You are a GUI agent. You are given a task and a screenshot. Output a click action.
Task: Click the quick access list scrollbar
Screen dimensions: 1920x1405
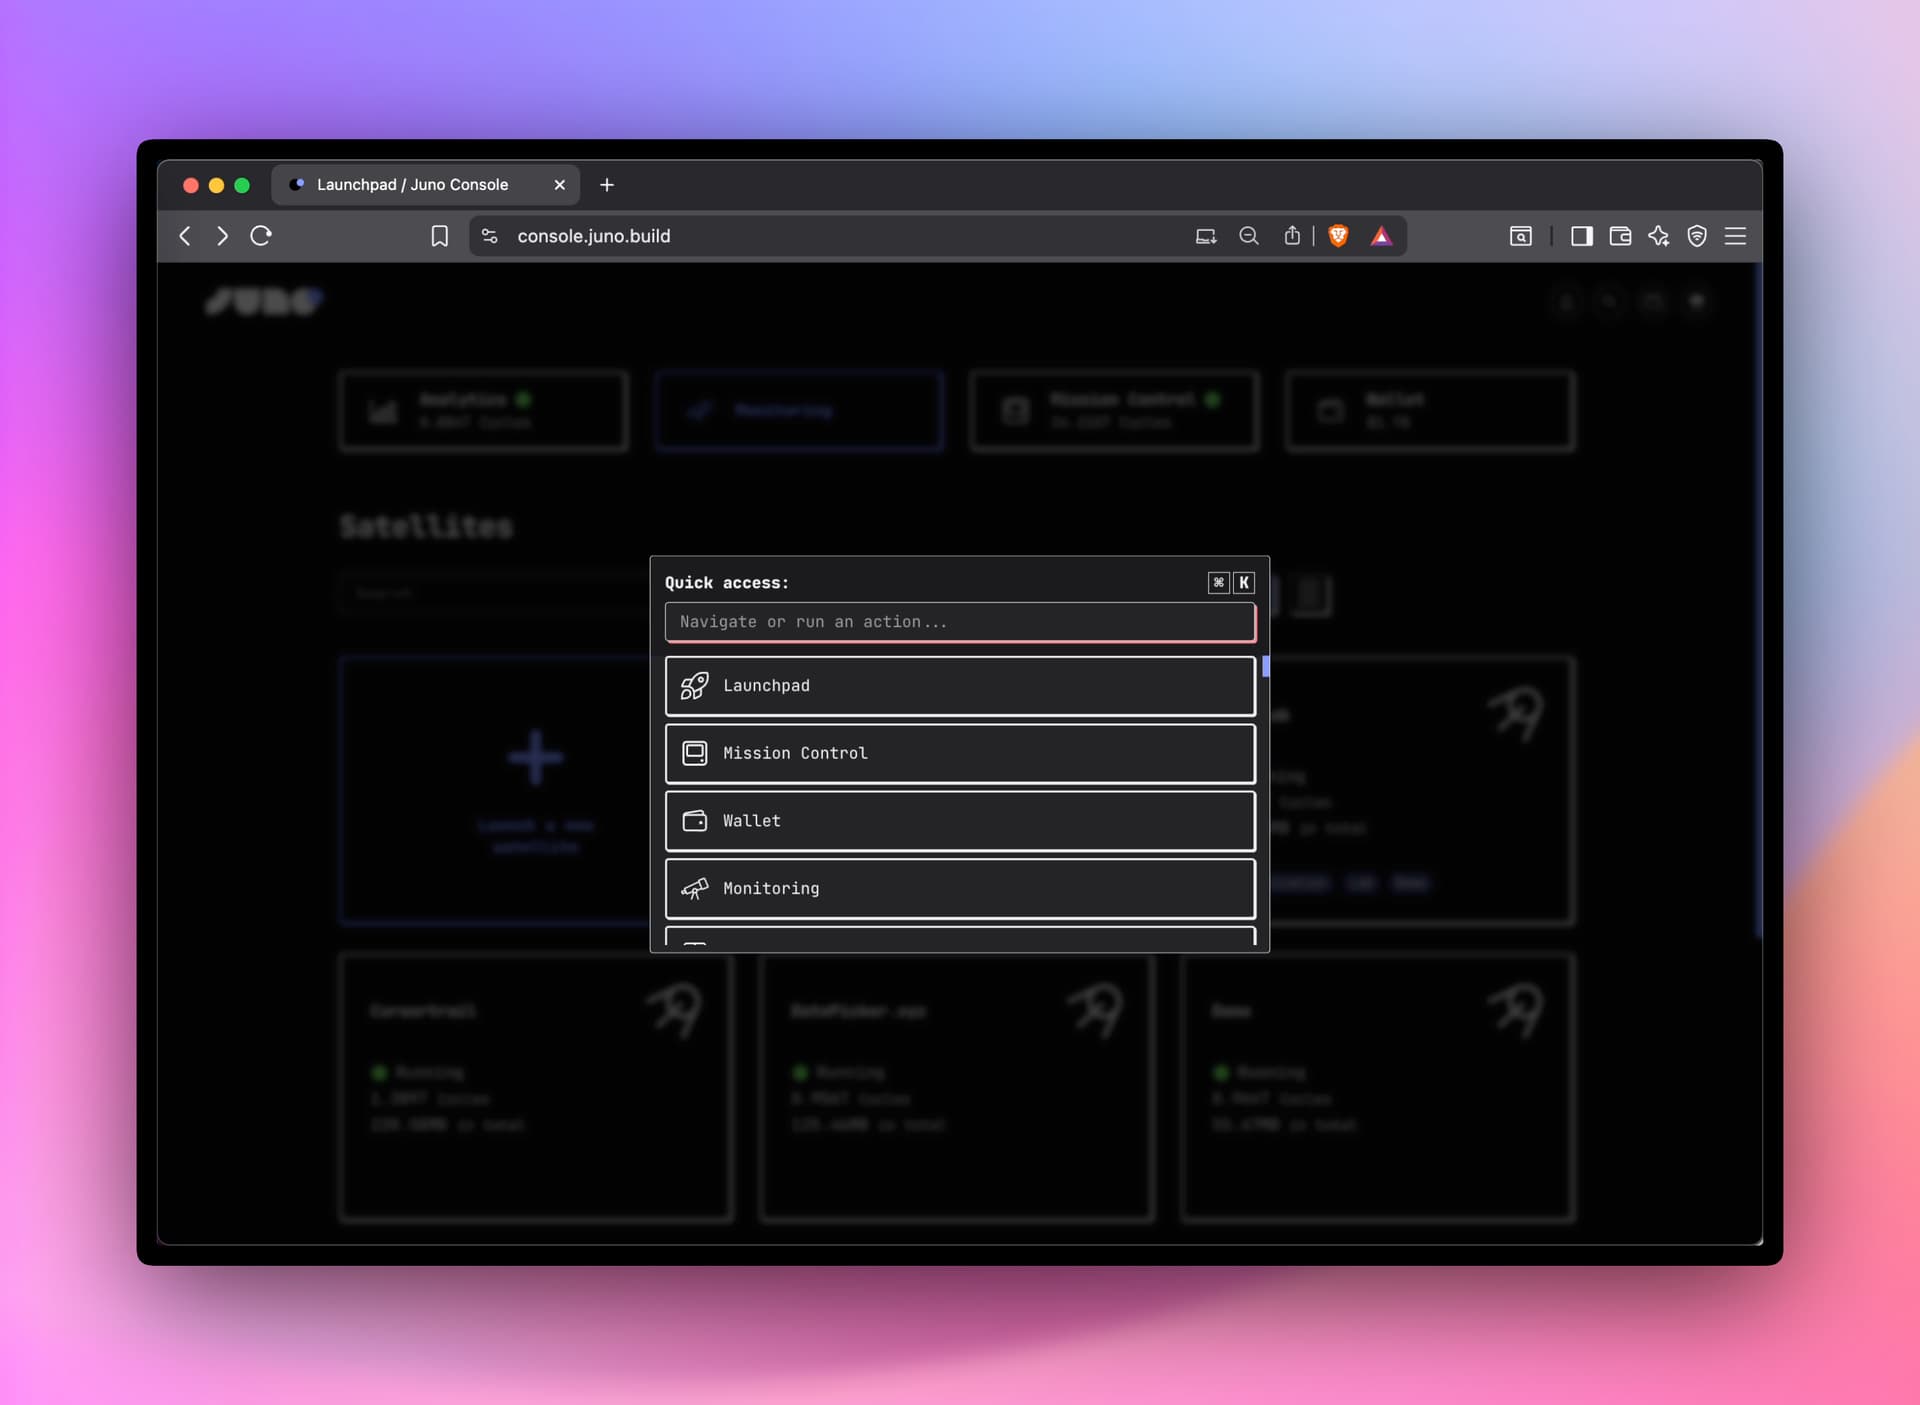click(x=1265, y=667)
